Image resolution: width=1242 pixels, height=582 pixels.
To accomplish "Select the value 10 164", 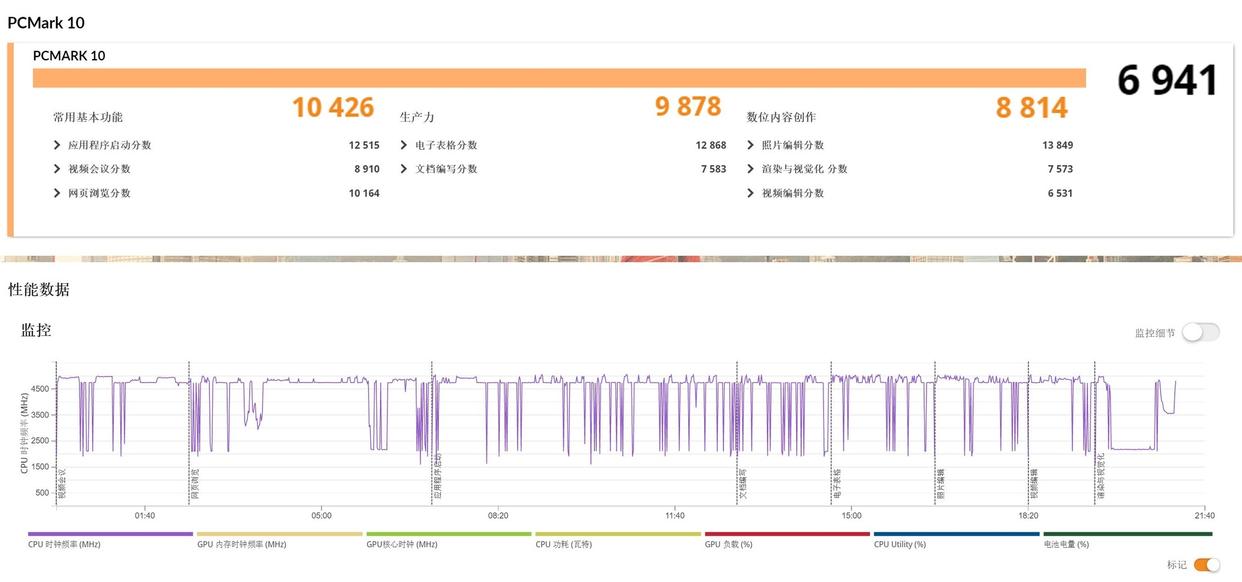I will pos(364,193).
